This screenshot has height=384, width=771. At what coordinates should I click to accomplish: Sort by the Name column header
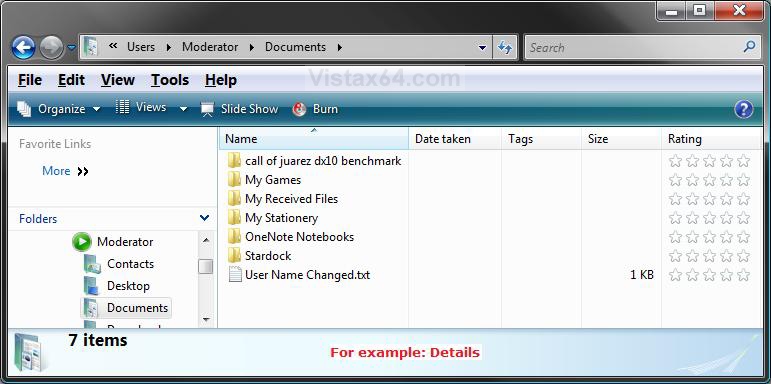coord(314,139)
